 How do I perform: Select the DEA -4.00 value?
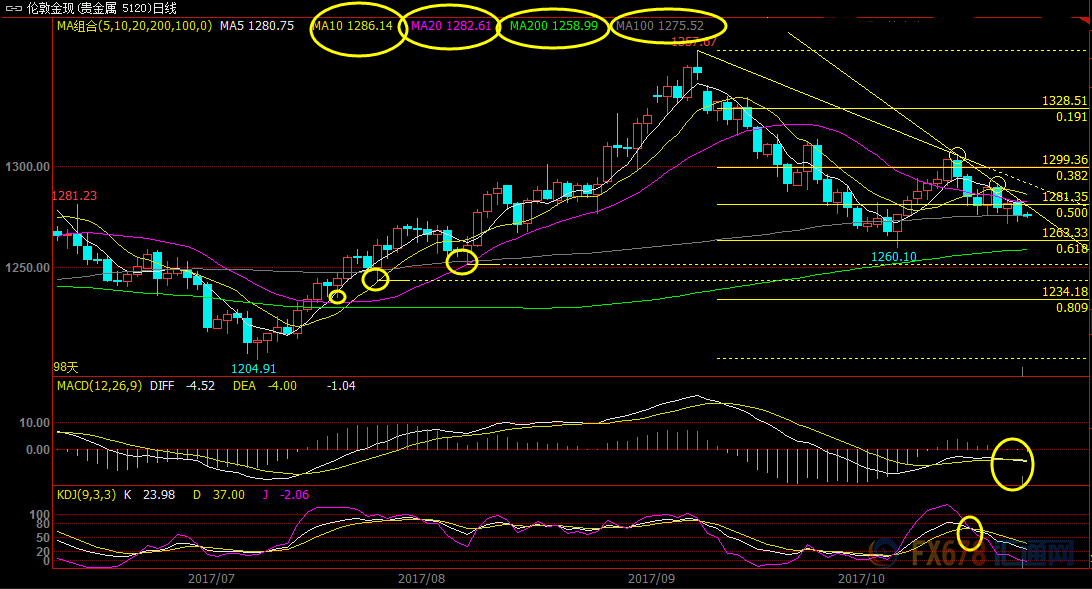pos(265,386)
